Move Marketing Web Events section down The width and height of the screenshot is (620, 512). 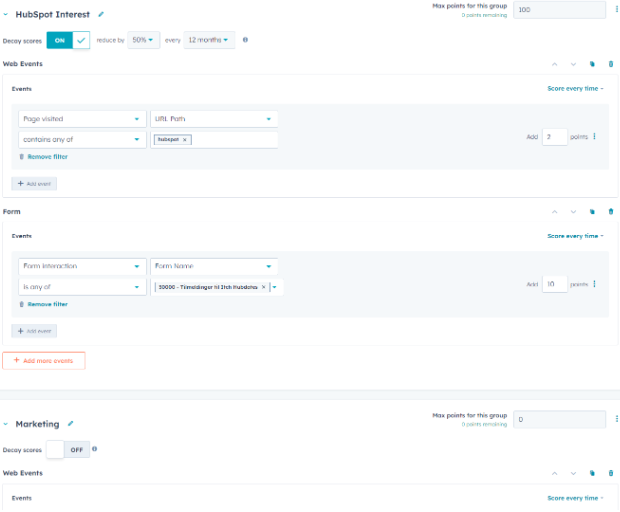(573, 473)
